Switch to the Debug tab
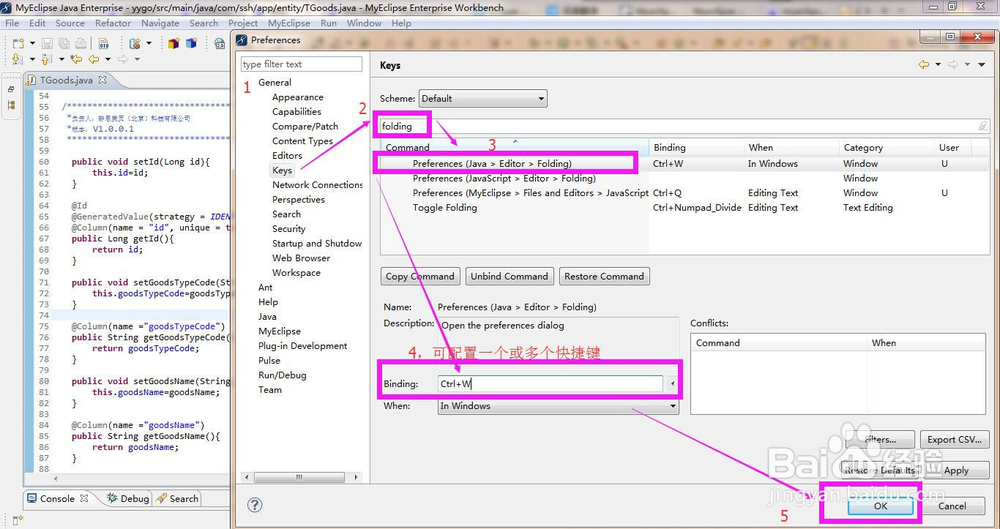The width and height of the screenshot is (1000, 529). [128, 498]
